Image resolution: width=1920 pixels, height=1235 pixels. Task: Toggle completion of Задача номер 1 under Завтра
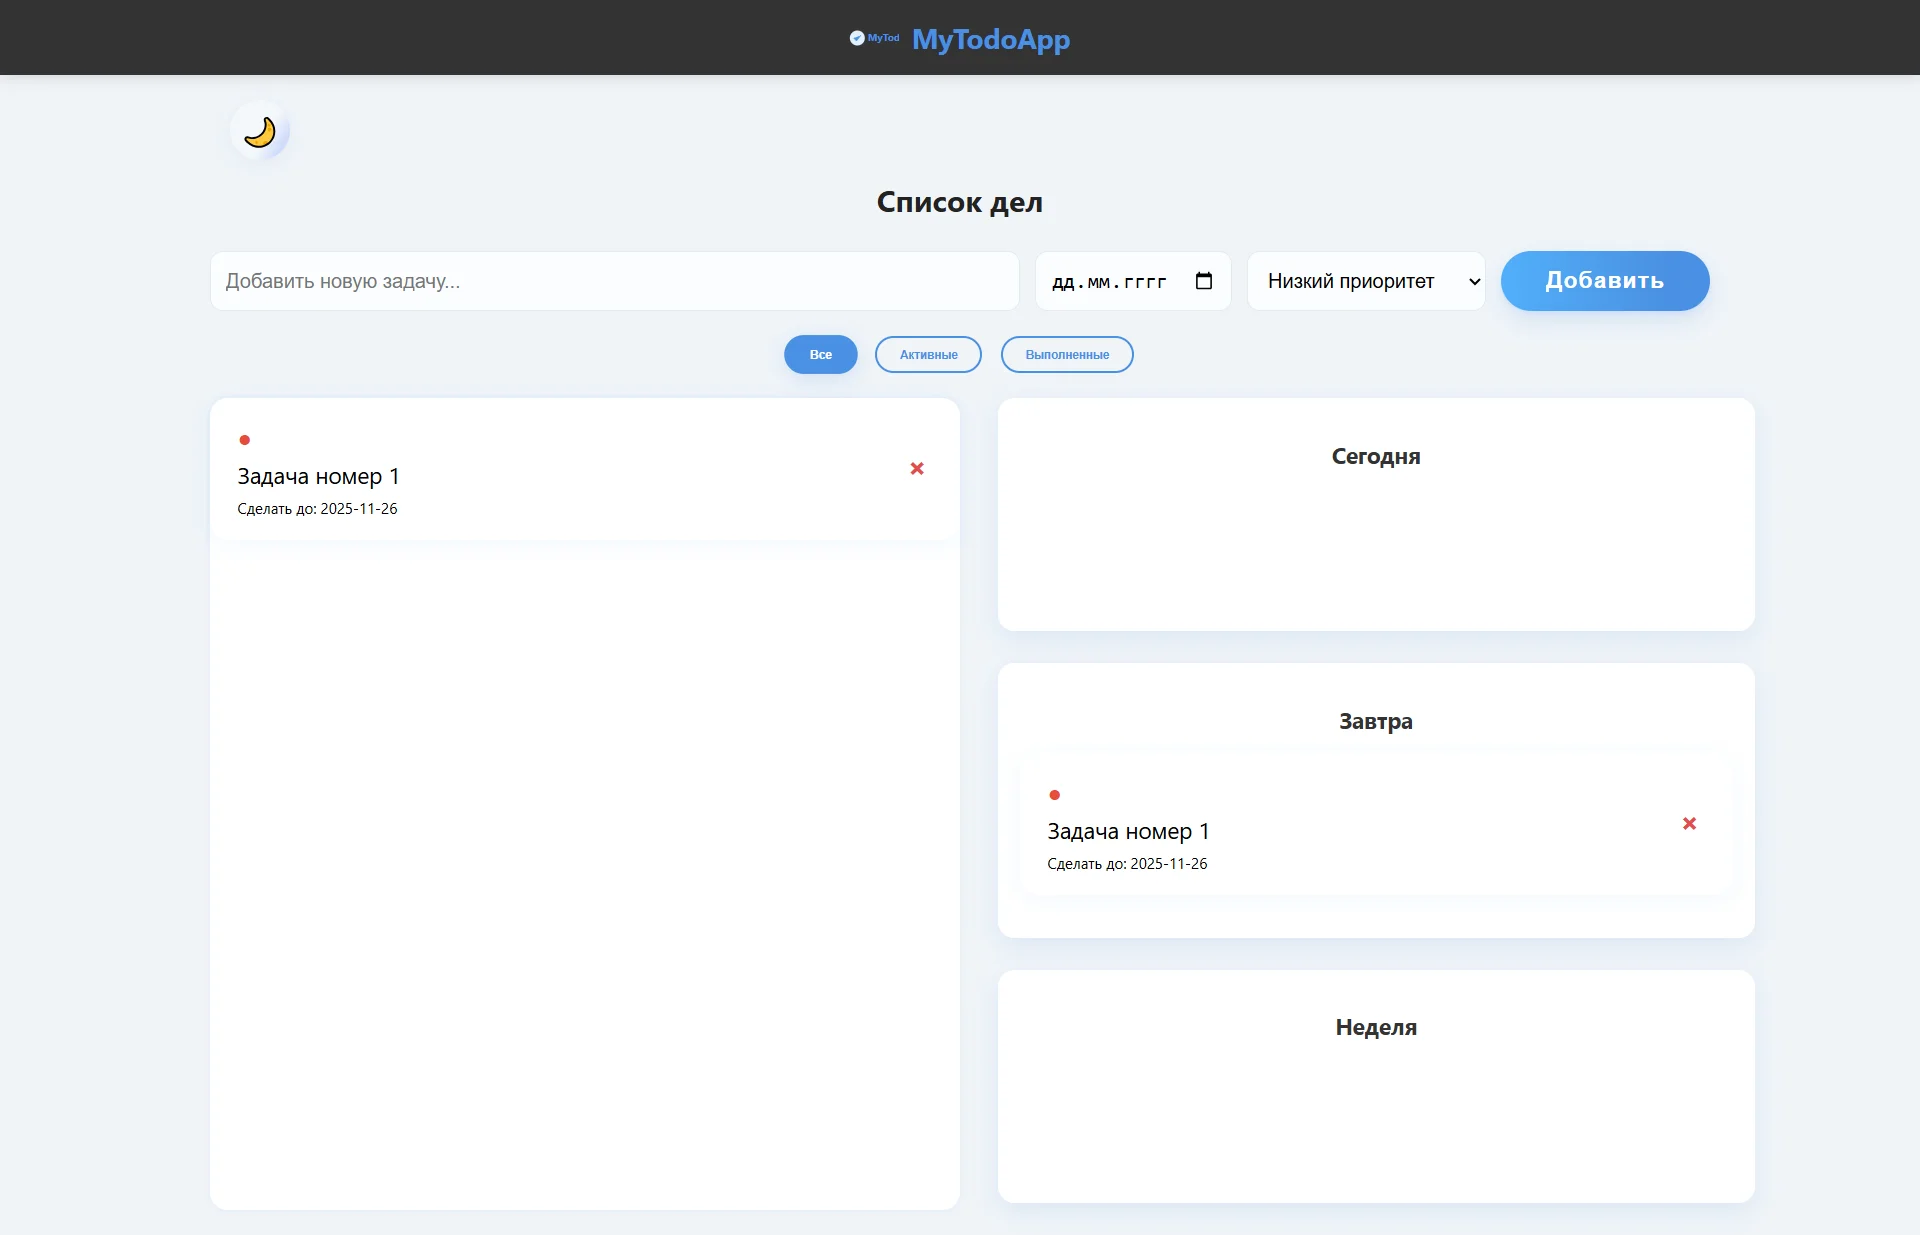(x=1128, y=832)
